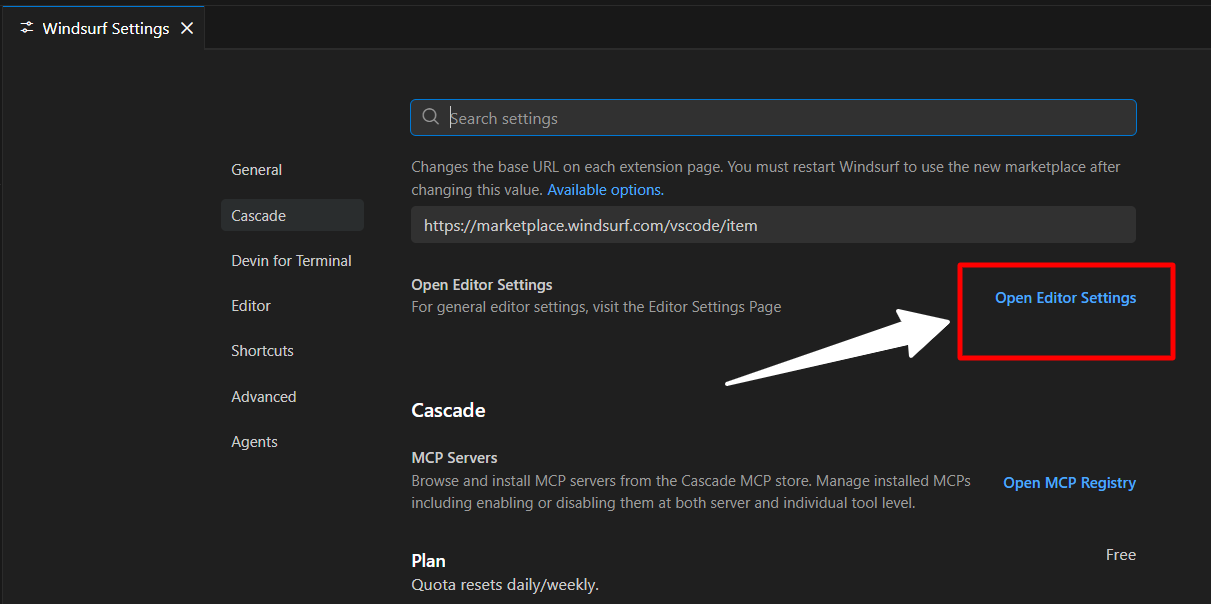
Task: Click the bold Open Editor Settings heading
Action: pos(482,285)
